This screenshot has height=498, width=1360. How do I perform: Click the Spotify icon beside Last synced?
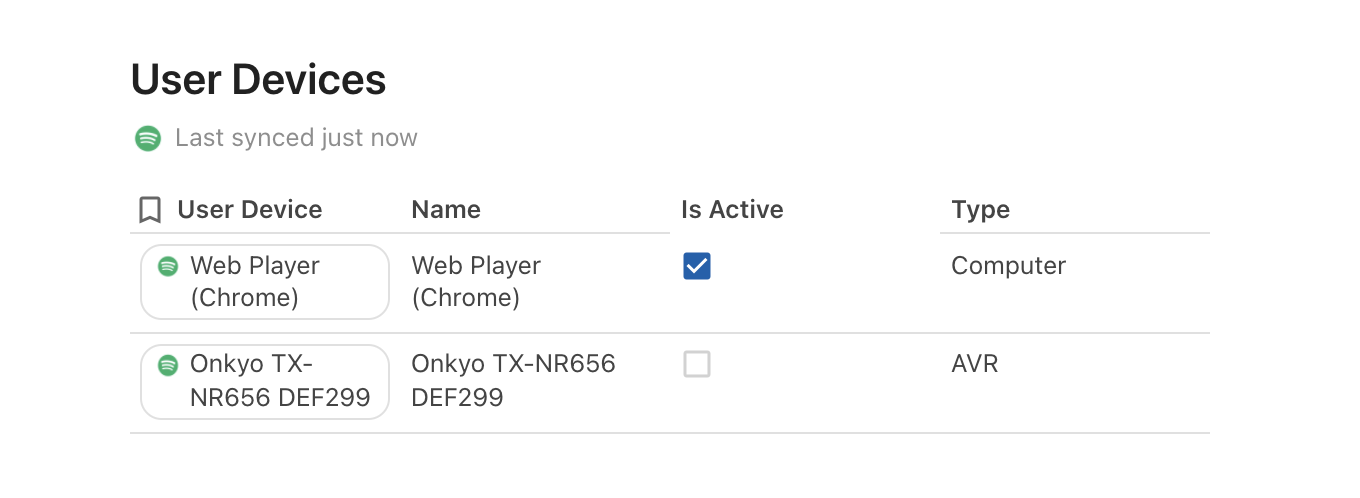(x=148, y=138)
